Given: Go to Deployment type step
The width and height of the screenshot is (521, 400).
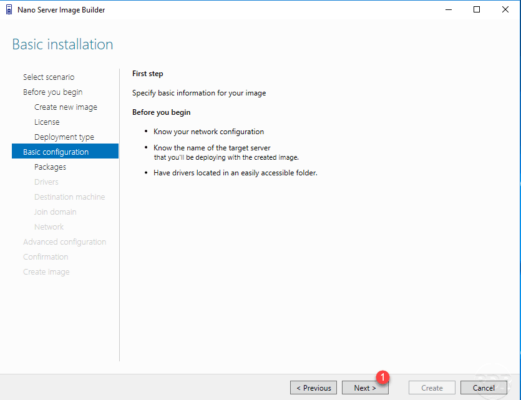Looking at the screenshot, I should coord(64,137).
